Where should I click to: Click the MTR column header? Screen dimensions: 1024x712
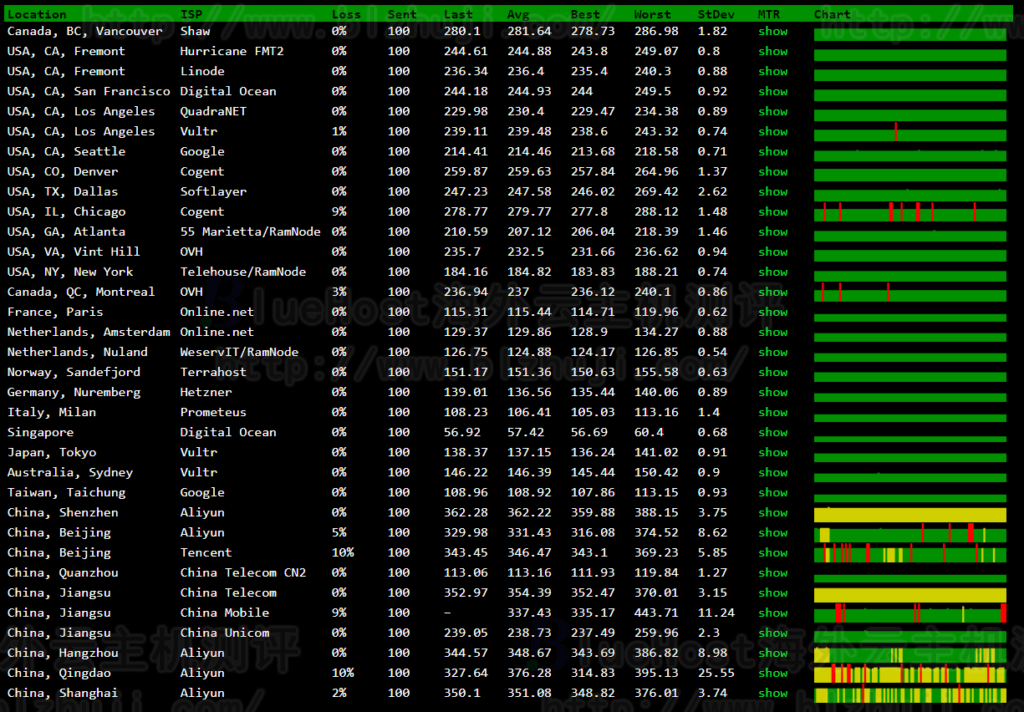pyautogui.click(x=769, y=14)
